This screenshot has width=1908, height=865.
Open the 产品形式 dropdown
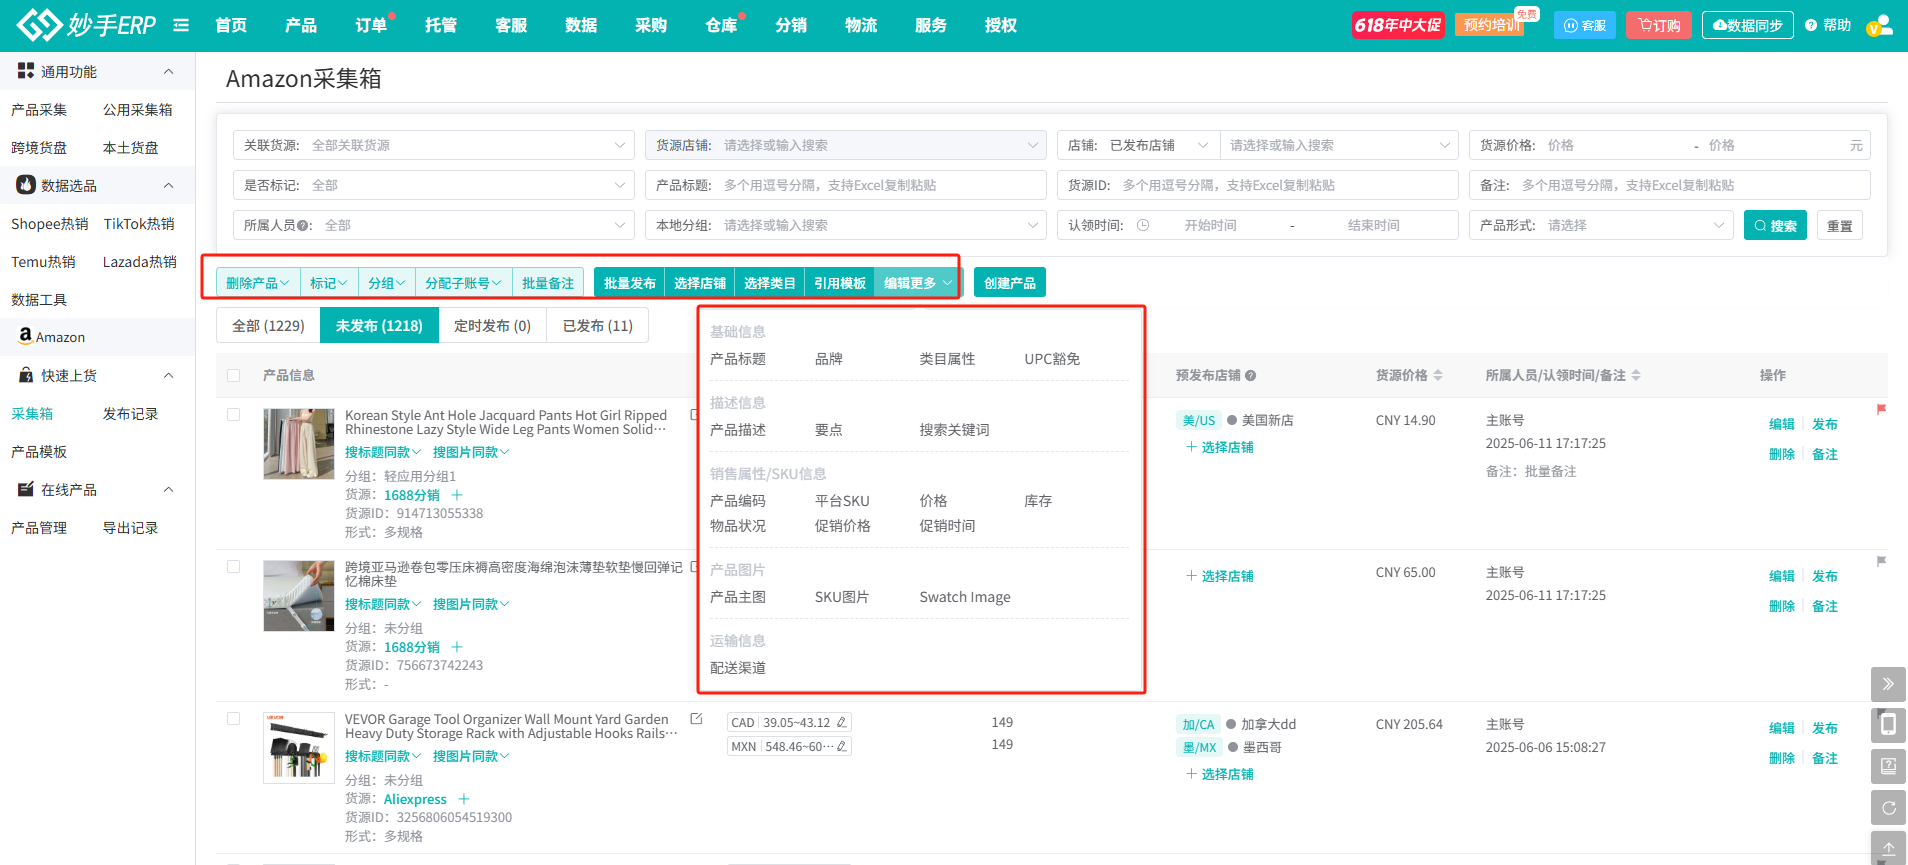coord(1601,225)
